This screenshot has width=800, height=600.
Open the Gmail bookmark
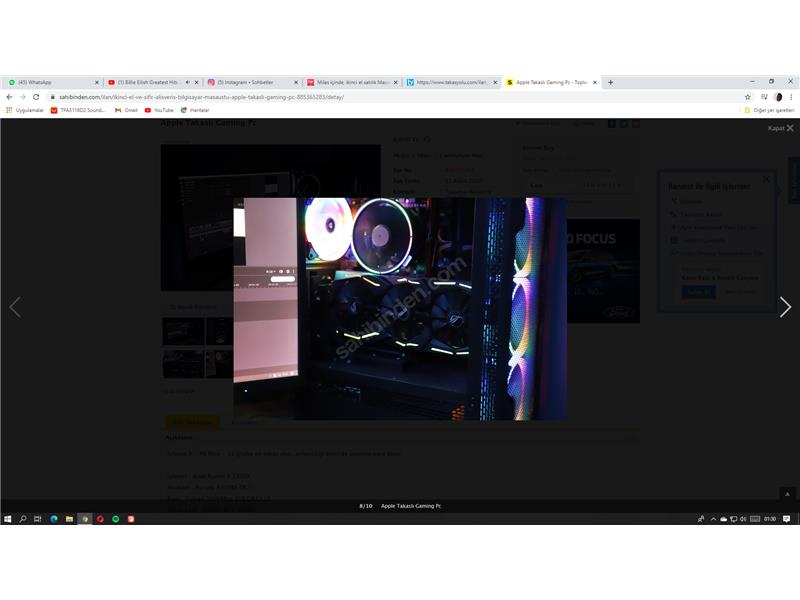point(127,110)
